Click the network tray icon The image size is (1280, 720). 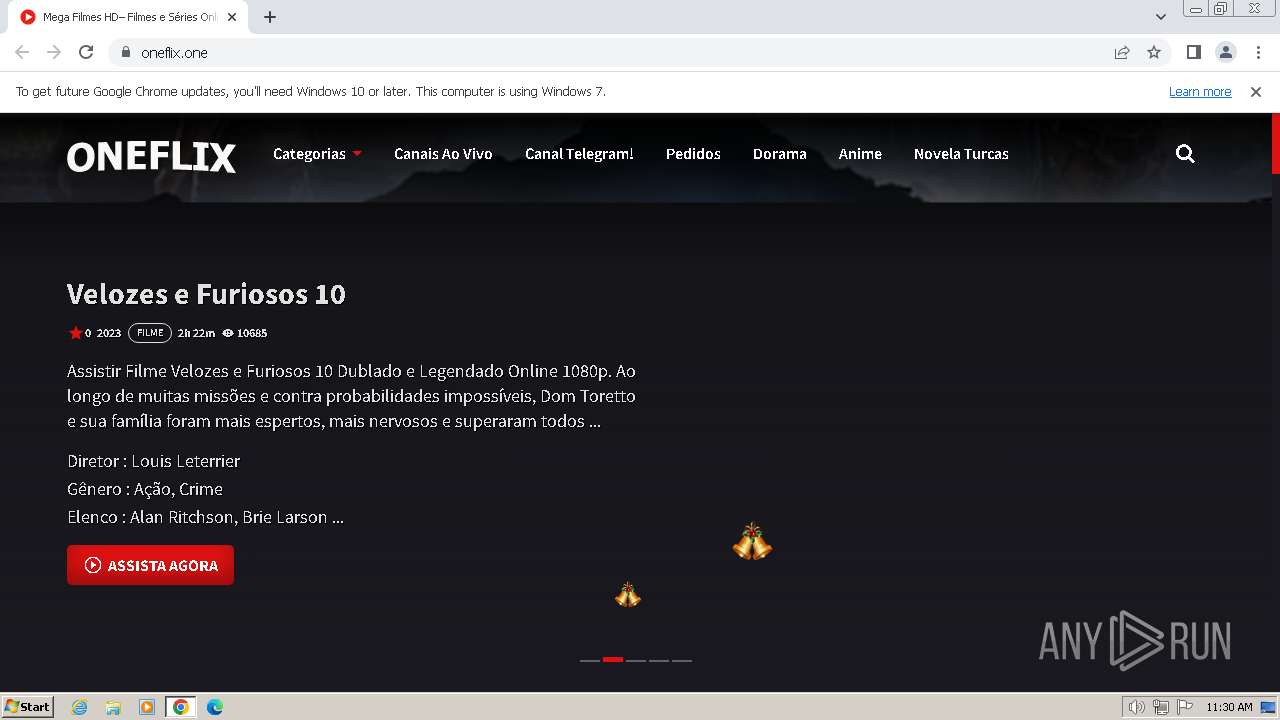(x=1161, y=707)
